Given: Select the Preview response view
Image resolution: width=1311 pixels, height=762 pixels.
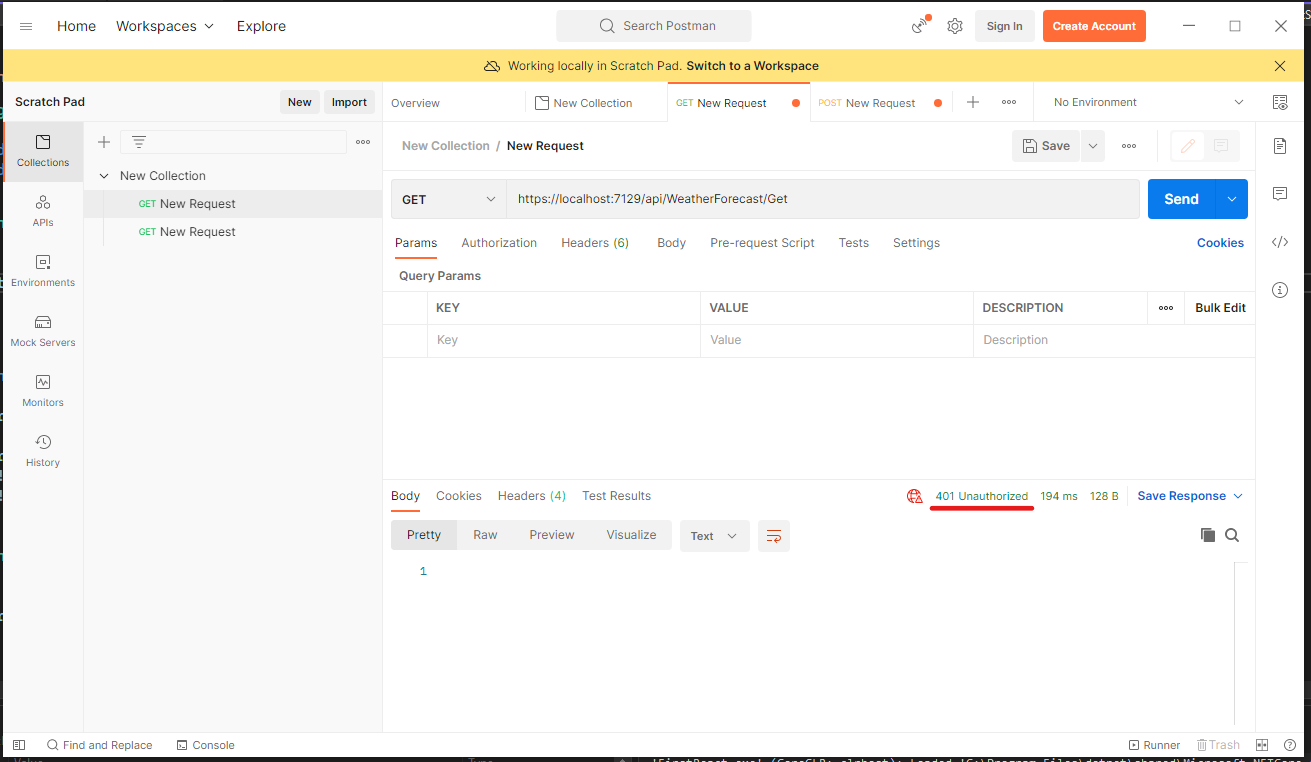Looking at the screenshot, I should [x=552, y=535].
